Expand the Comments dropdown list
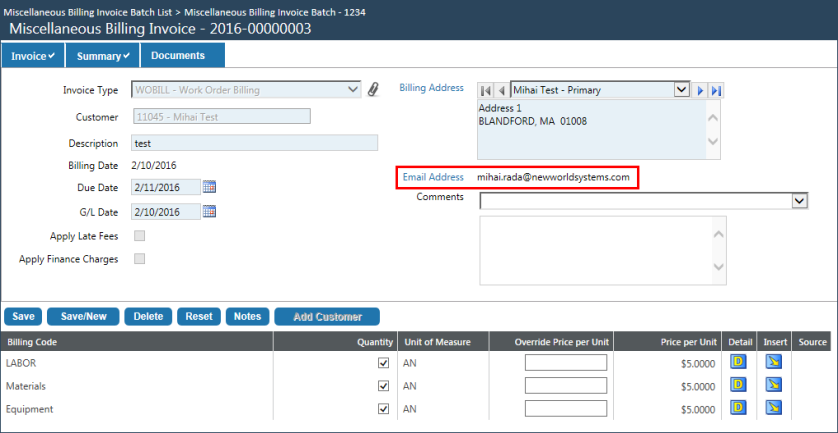The width and height of the screenshot is (838, 433). 799,201
